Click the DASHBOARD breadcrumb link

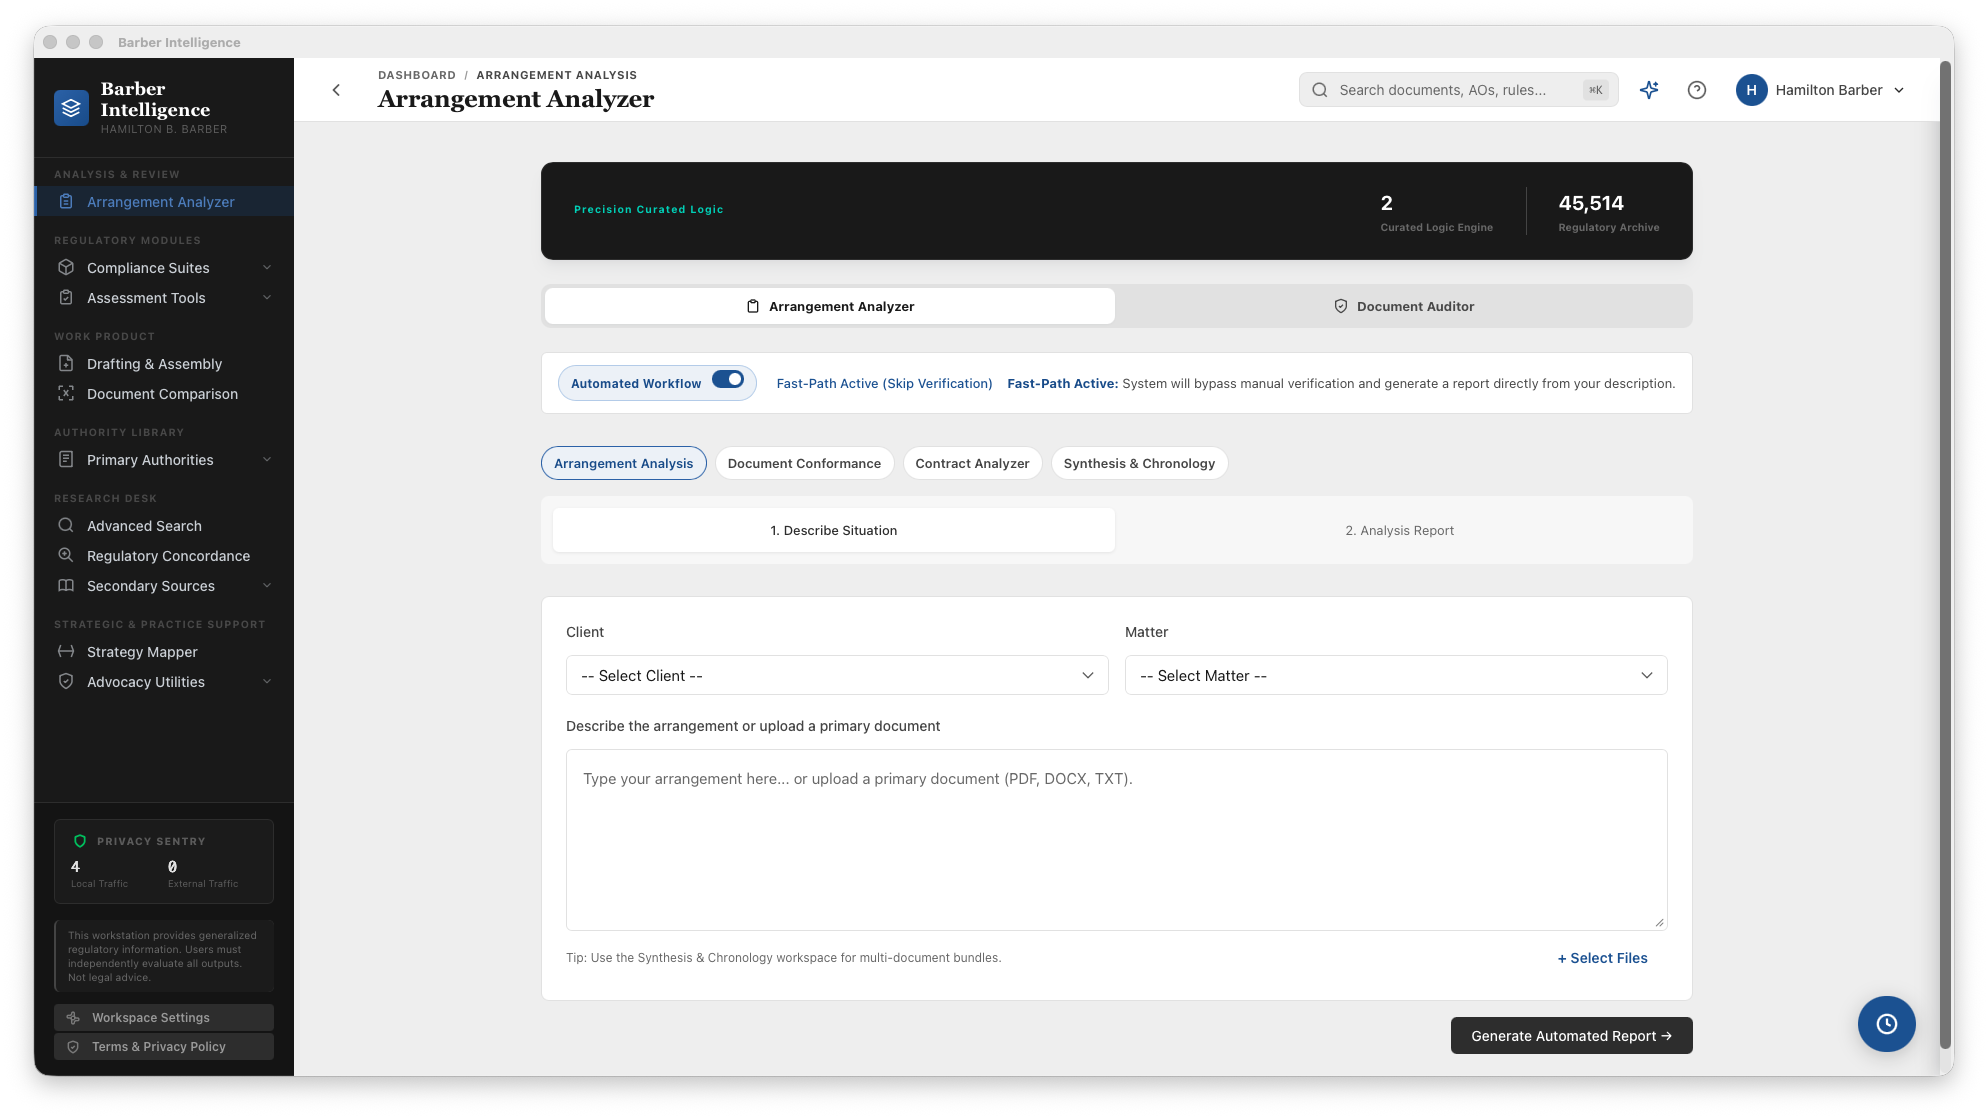click(x=416, y=75)
